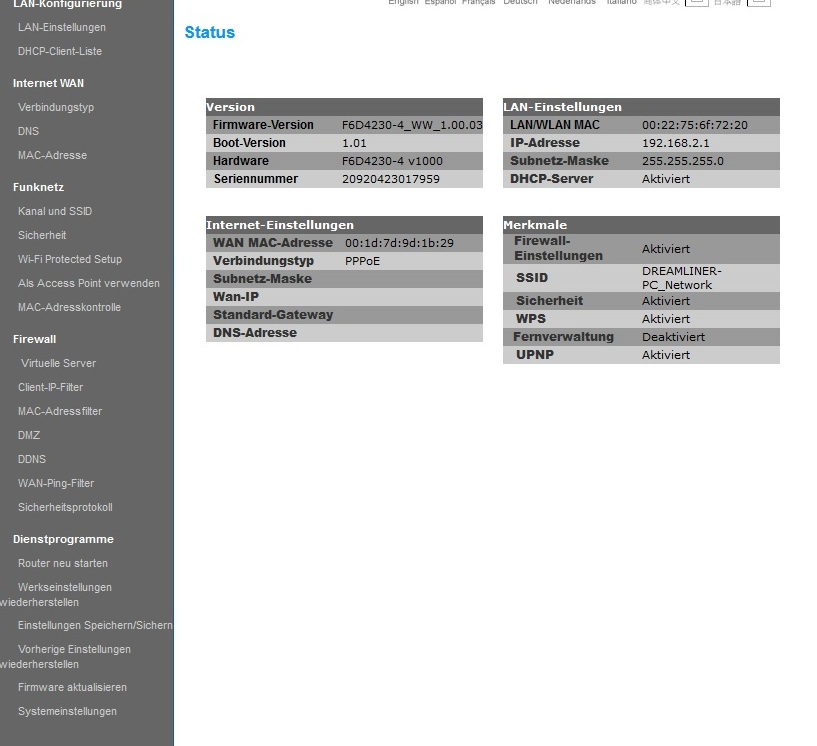Select the Internet WAN section heading

[48, 83]
